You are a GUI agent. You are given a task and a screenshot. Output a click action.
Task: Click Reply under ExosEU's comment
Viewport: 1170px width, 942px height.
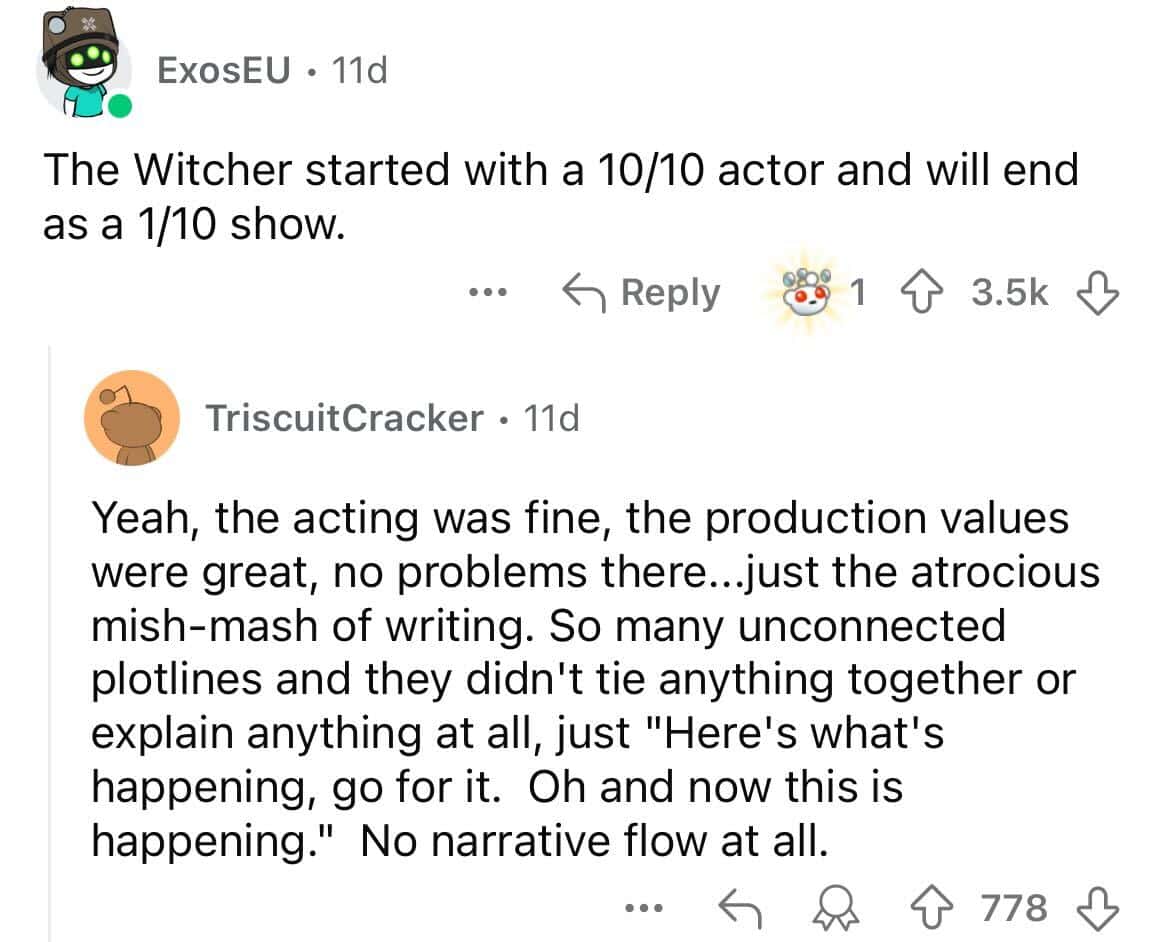[x=640, y=292]
